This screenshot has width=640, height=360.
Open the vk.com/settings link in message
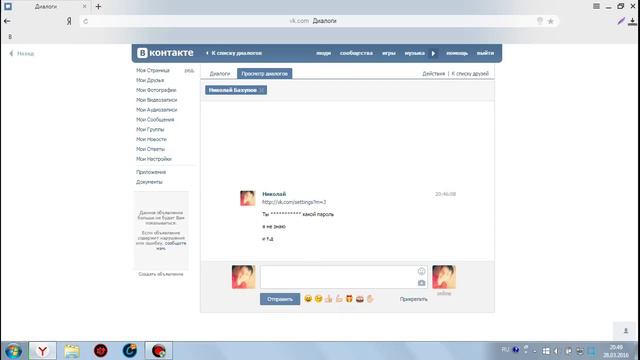tap(294, 202)
